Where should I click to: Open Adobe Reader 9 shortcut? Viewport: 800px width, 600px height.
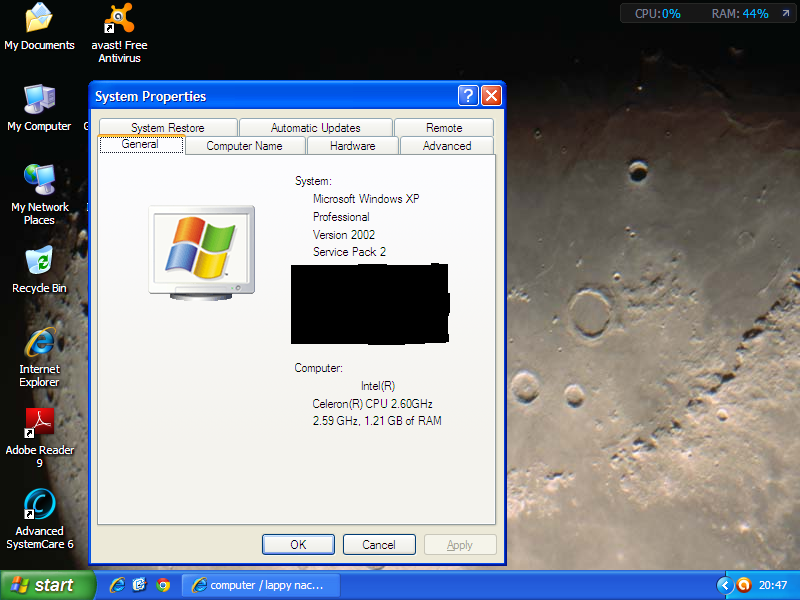tap(39, 437)
